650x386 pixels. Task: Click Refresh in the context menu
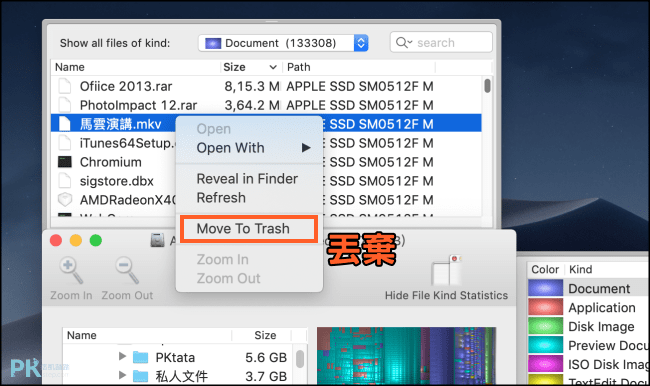point(221,198)
